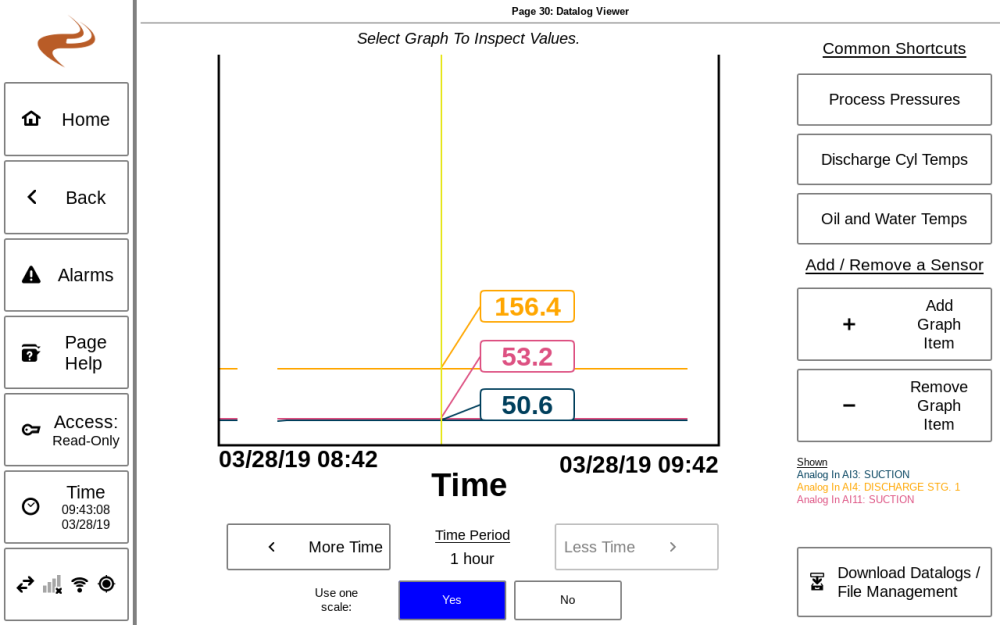Open Alarms via the warning triangle icon

(x=31, y=273)
